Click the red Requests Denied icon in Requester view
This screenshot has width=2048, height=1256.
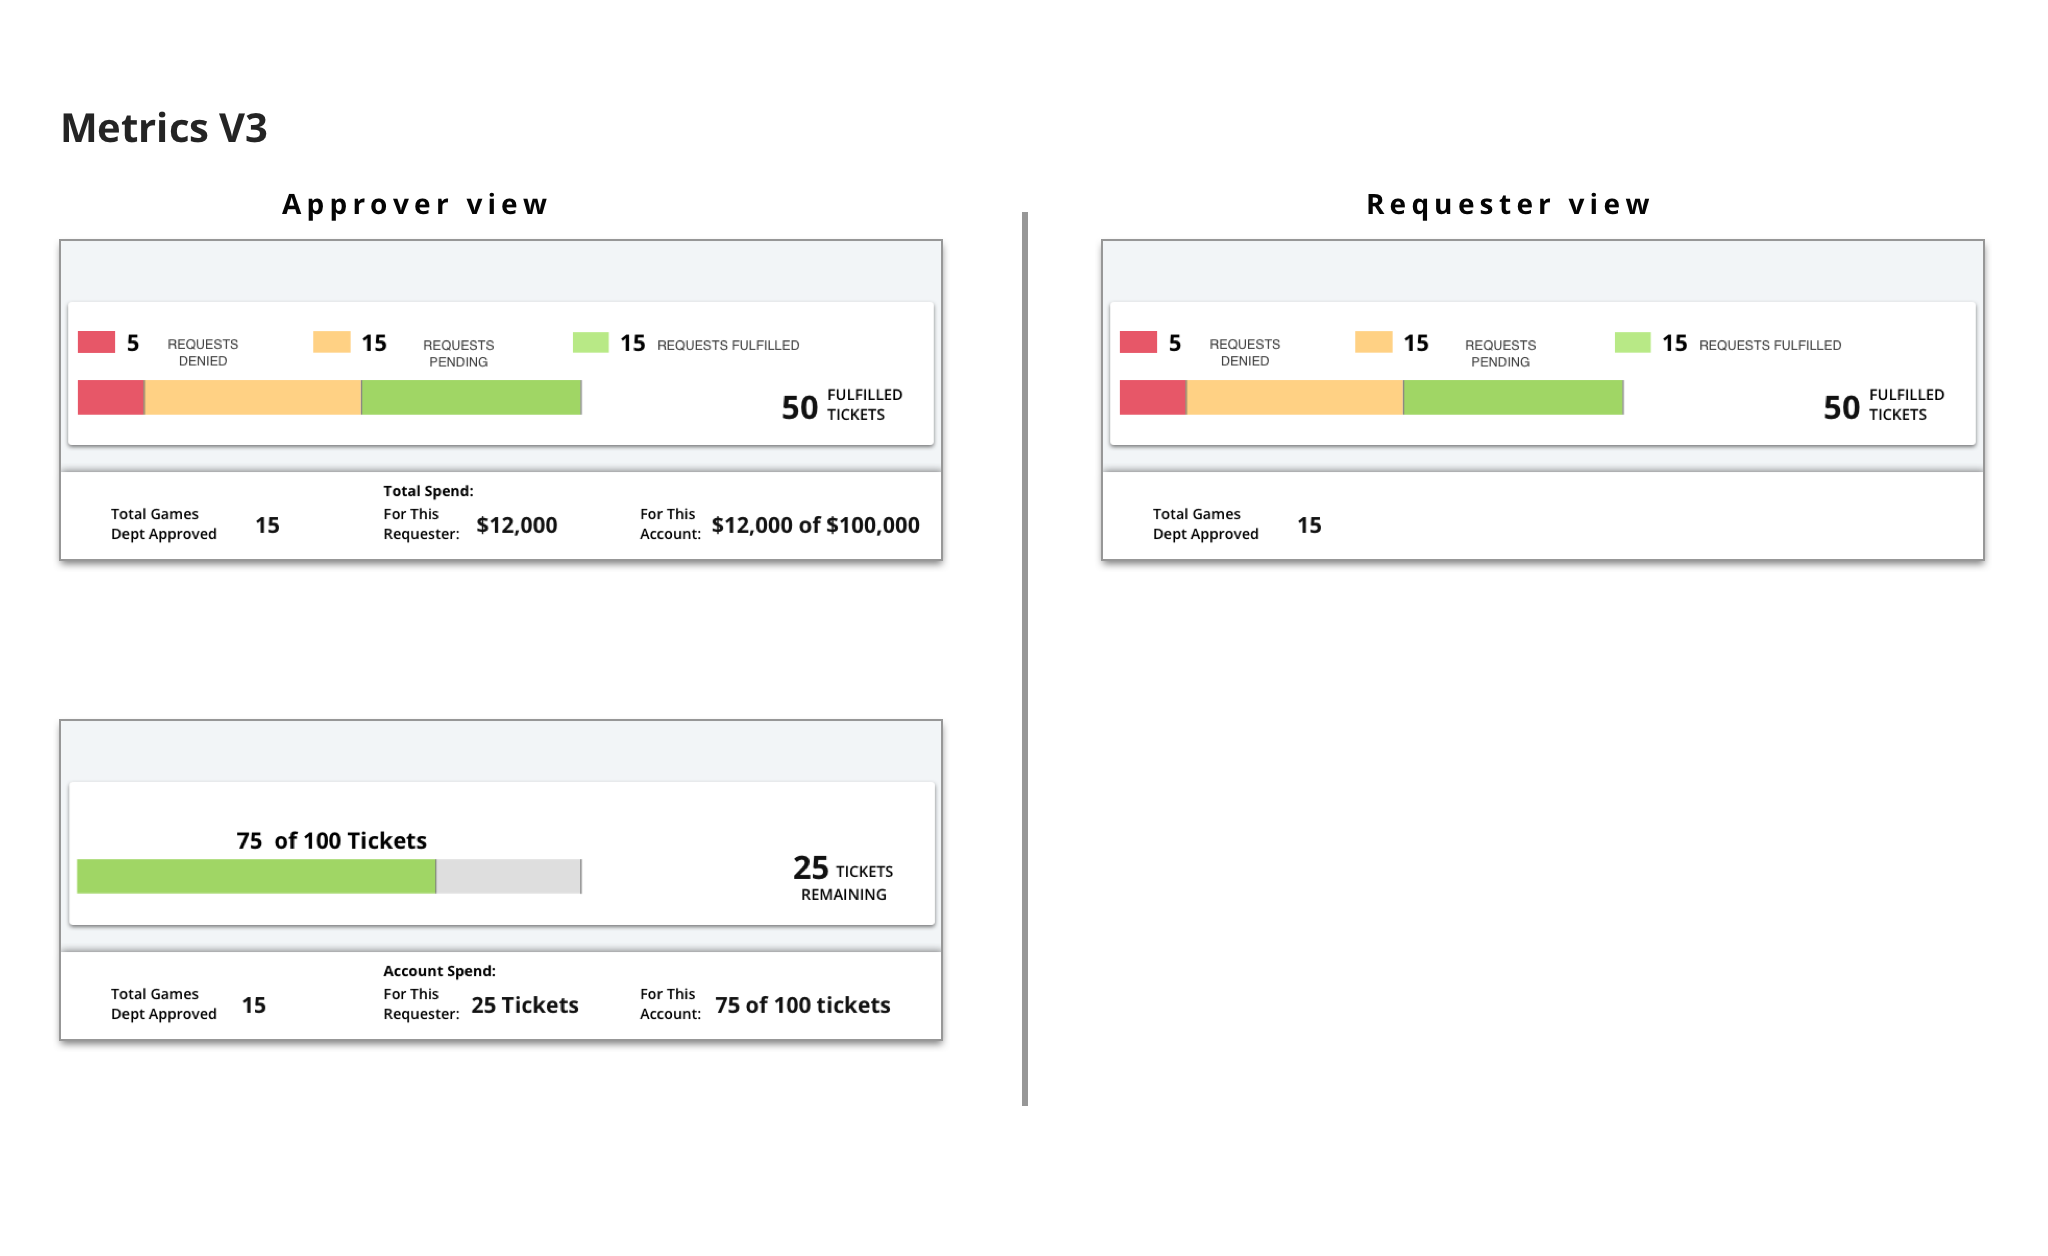coord(1142,344)
